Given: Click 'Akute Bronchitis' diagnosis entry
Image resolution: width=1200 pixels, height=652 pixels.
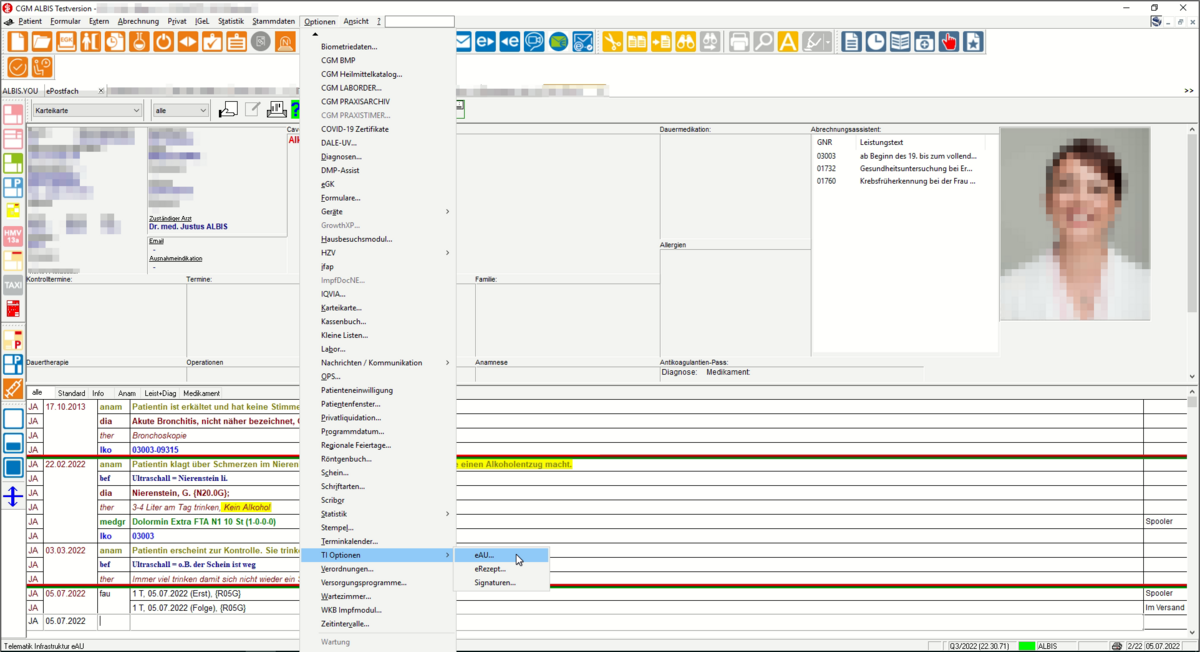Looking at the screenshot, I should click(215, 421).
